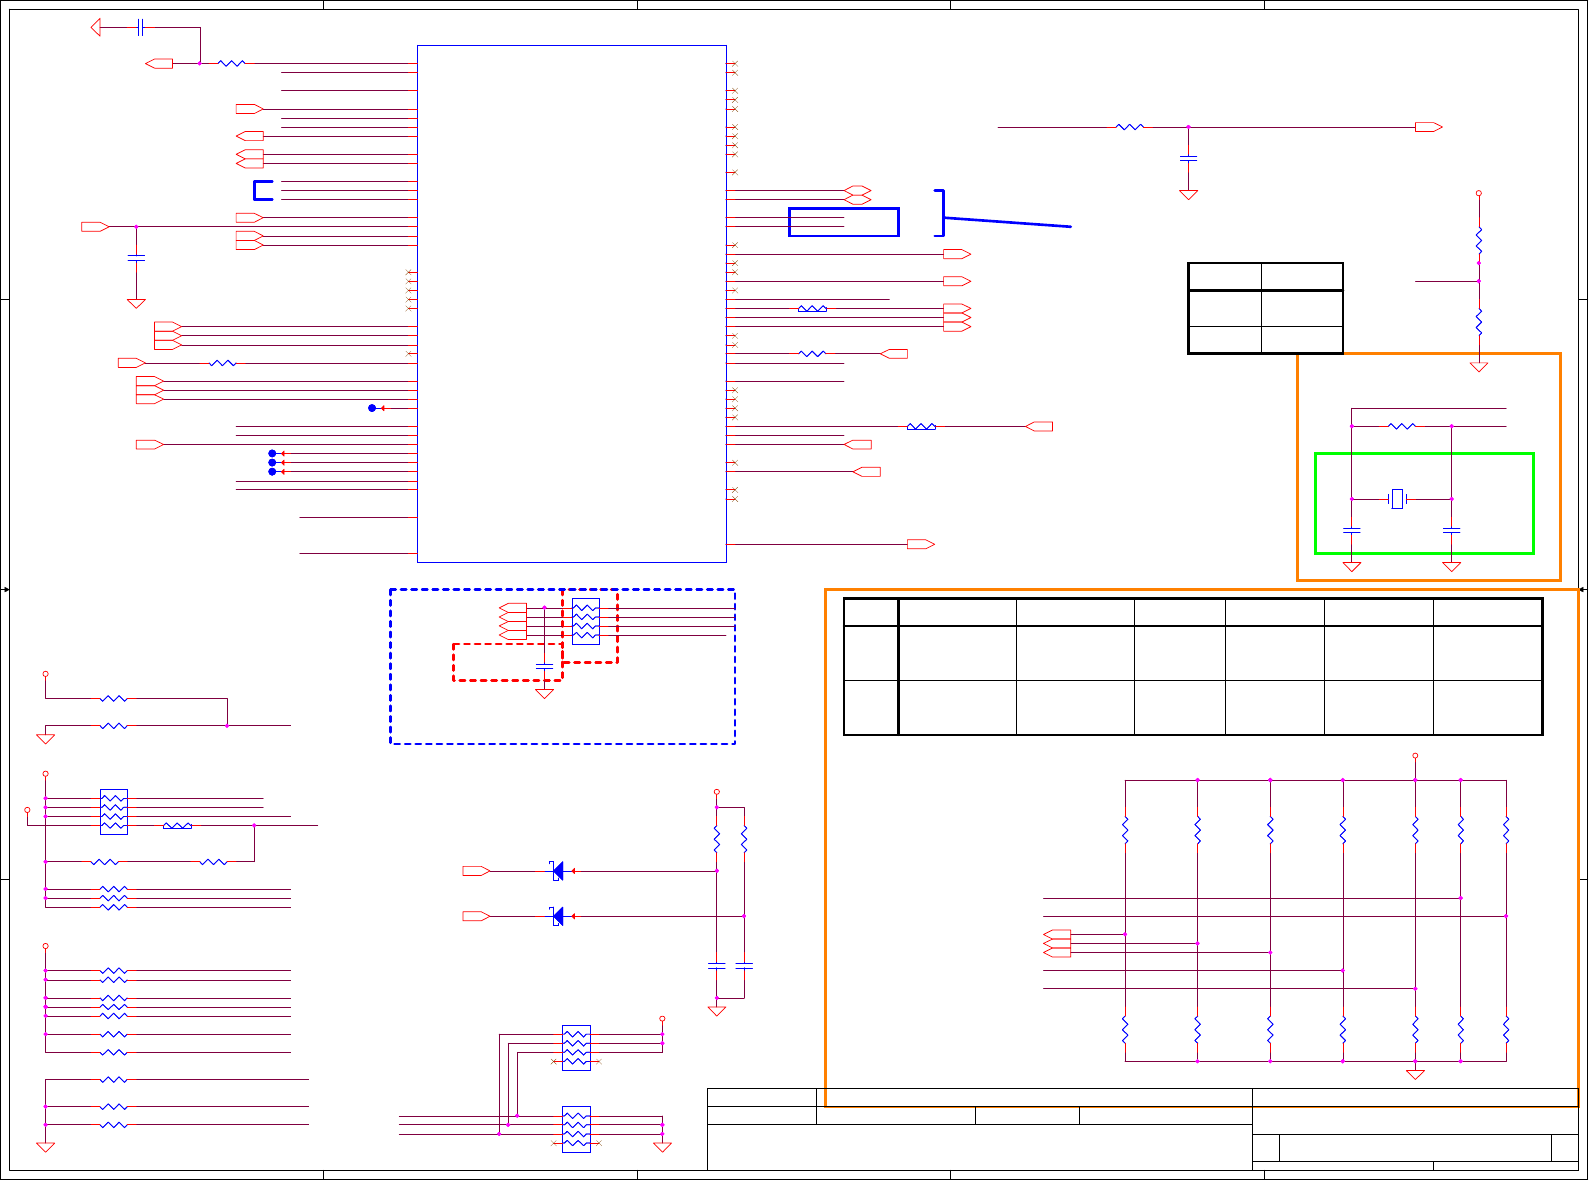This screenshot has height=1180, width=1589.
Task: Select resistor in the top-right RC filter
Action: (x=1129, y=127)
